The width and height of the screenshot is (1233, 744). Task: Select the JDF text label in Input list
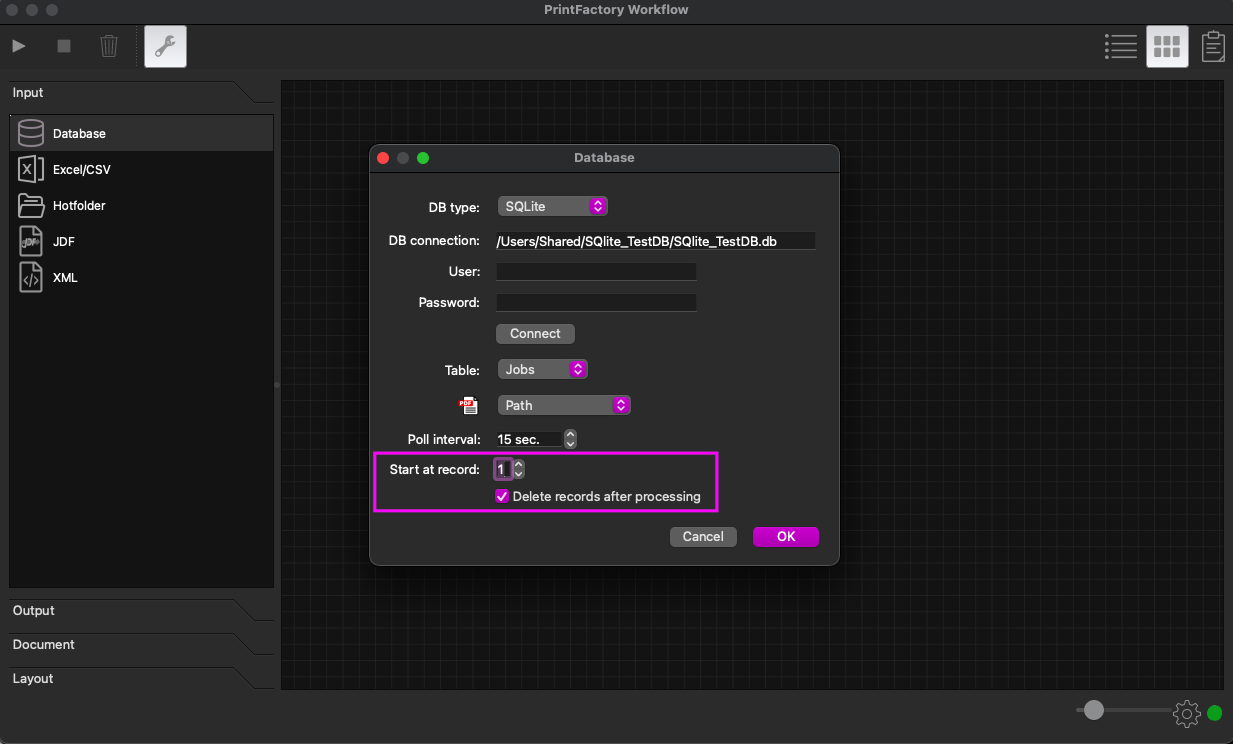click(x=64, y=241)
